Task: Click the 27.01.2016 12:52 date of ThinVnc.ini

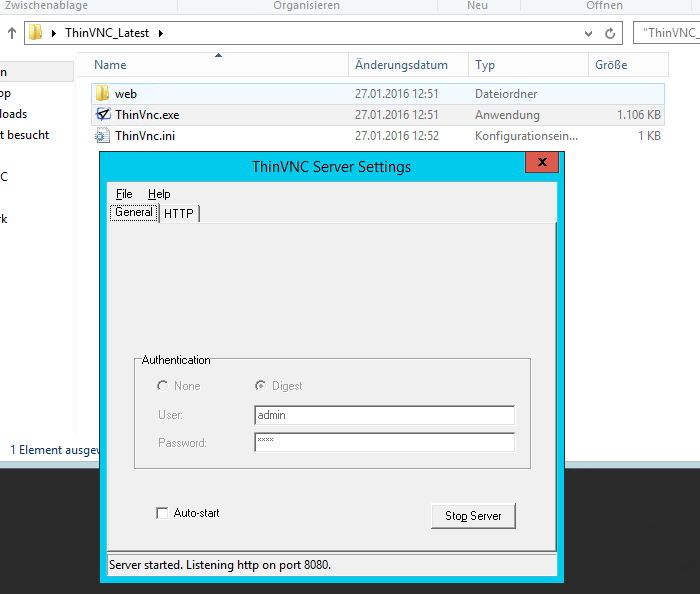Action: pos(397,136)
